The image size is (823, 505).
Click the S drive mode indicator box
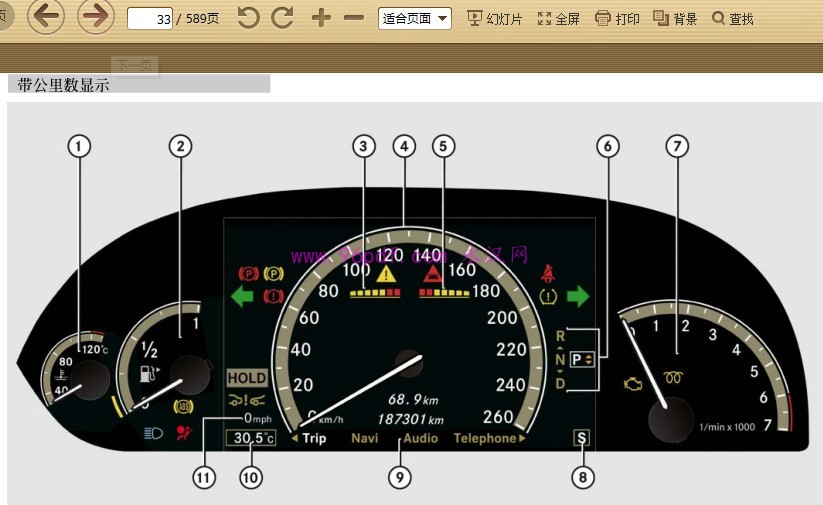coord(581,438)
